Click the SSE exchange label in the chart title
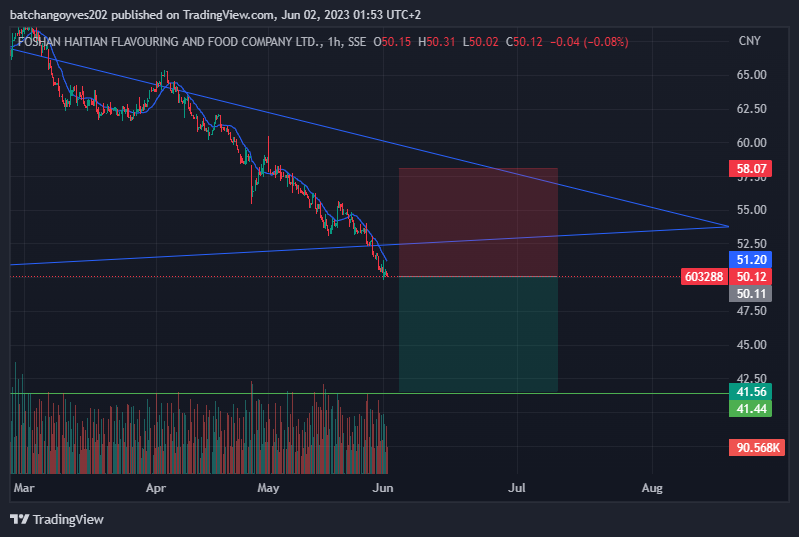This screenshot has height=537, width=799. click(357, 42)
